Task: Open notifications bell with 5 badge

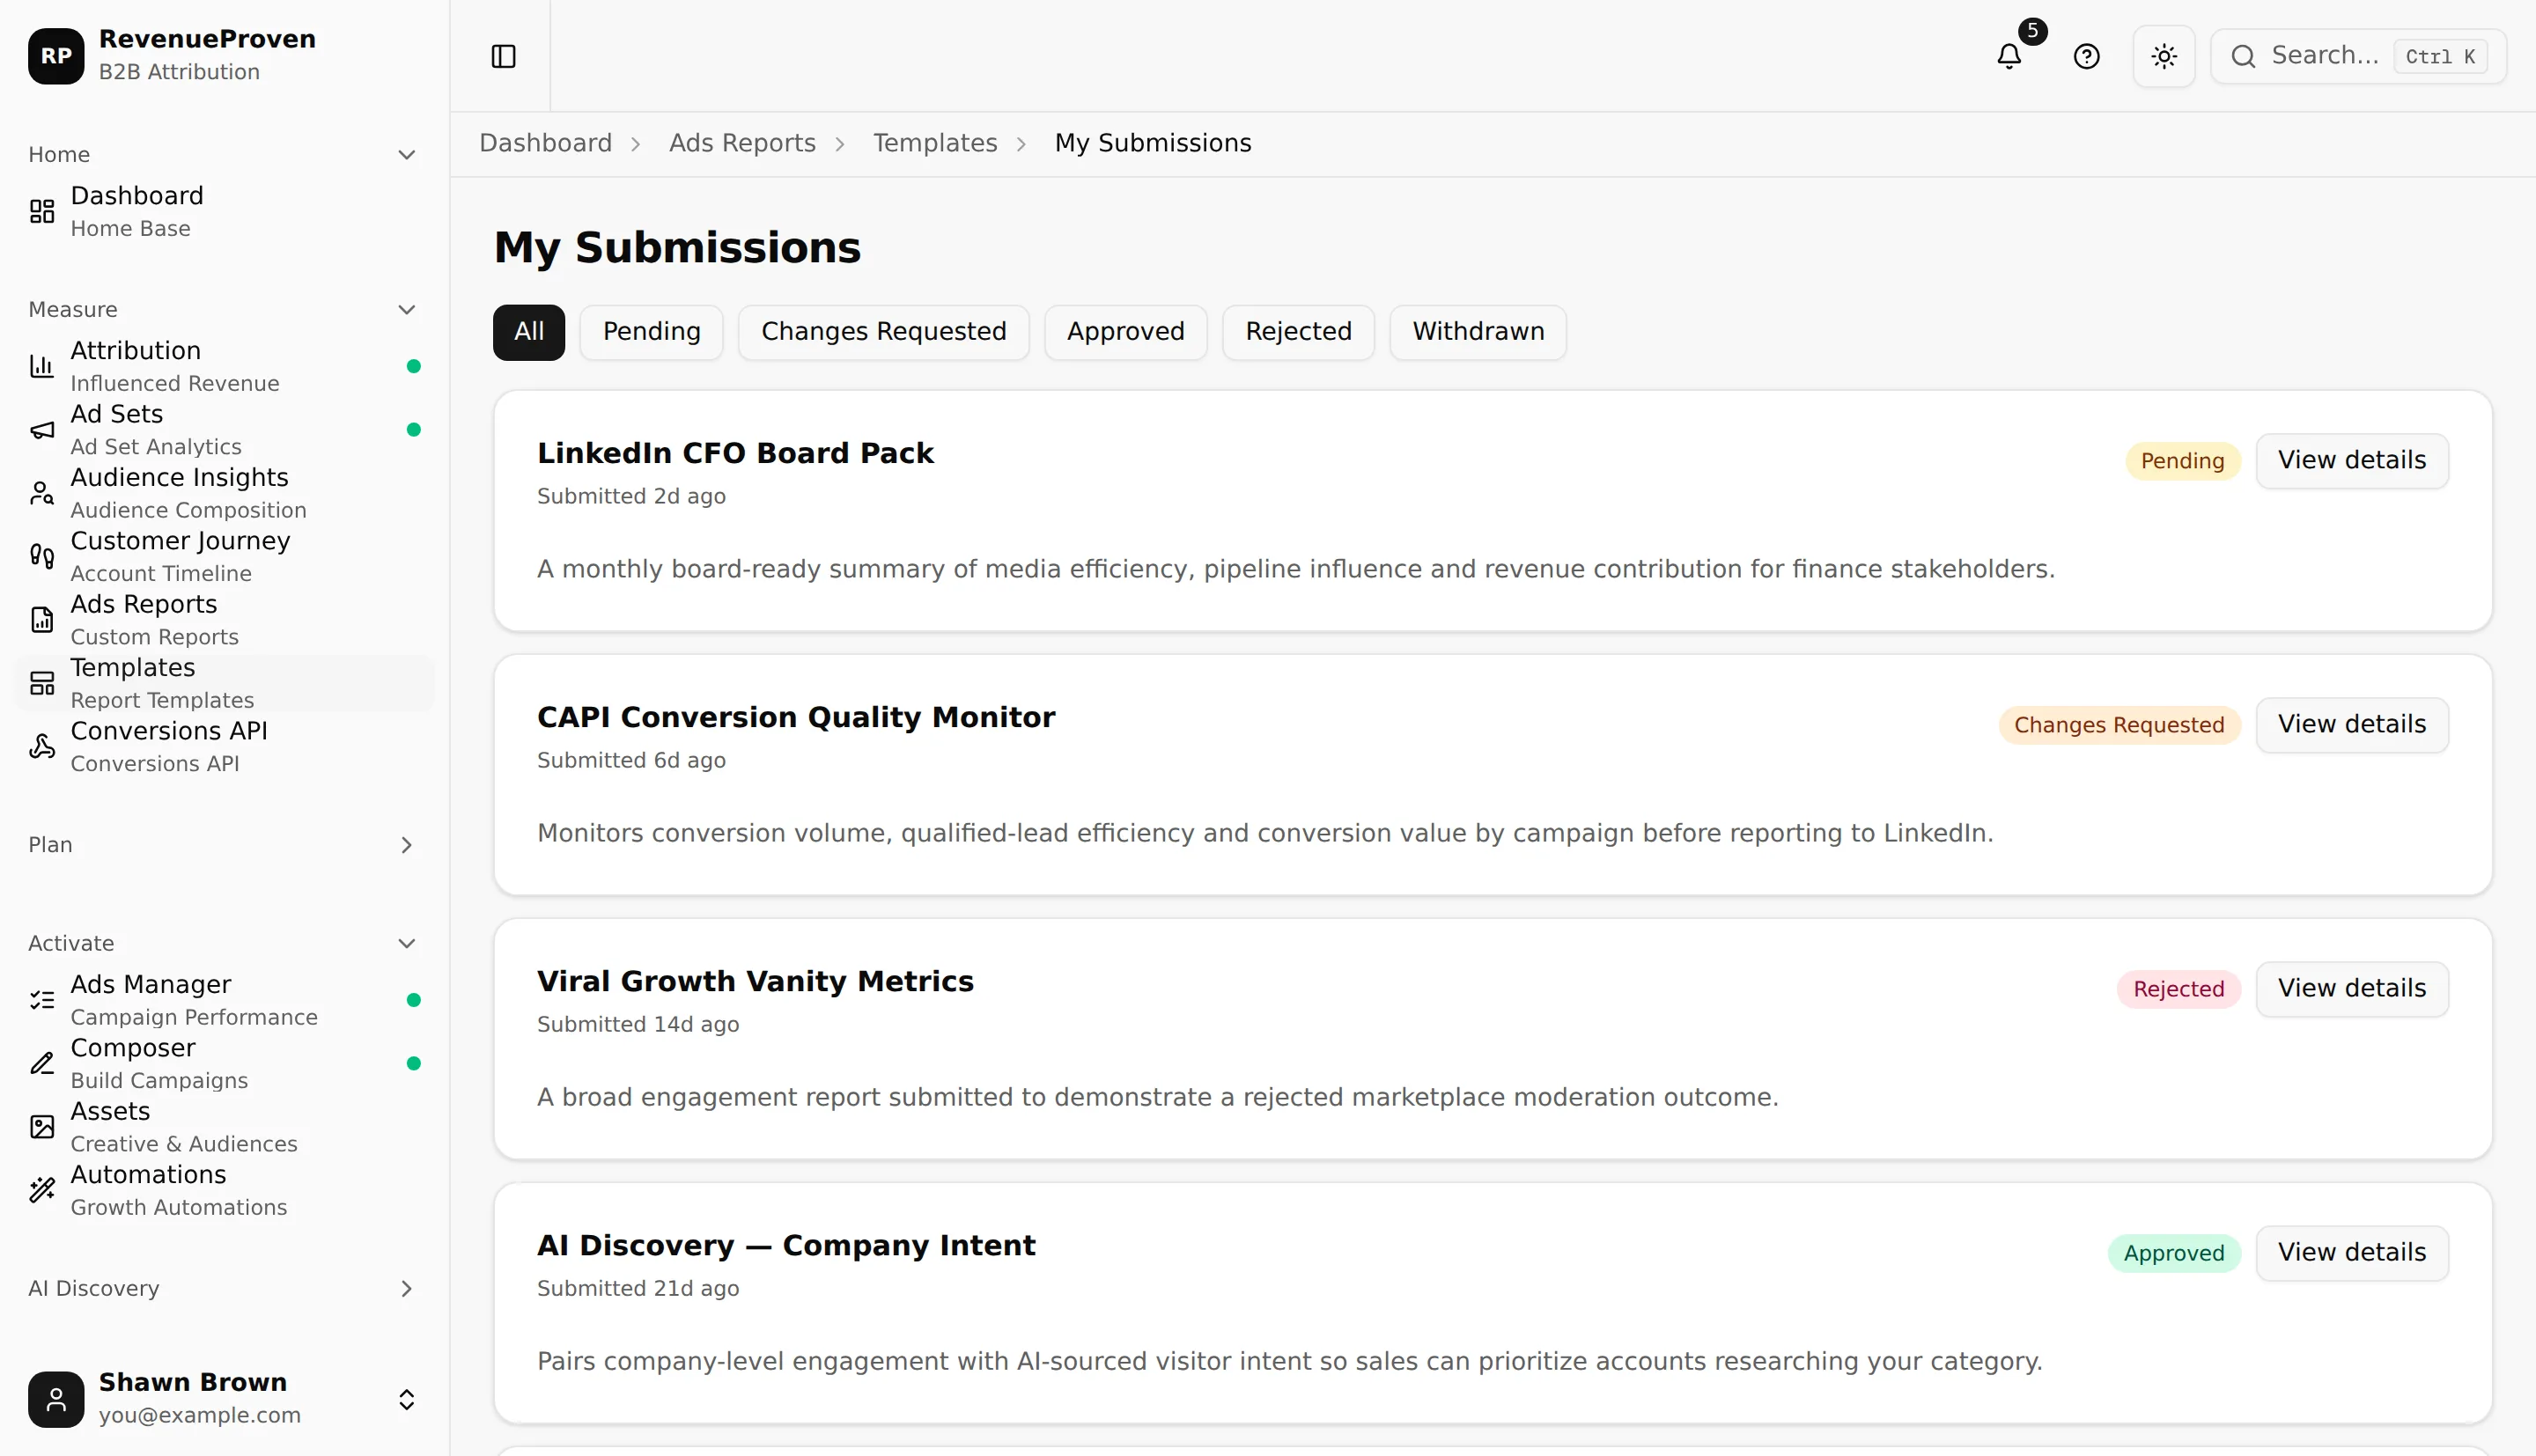Action: click(x=2010, y=56)
